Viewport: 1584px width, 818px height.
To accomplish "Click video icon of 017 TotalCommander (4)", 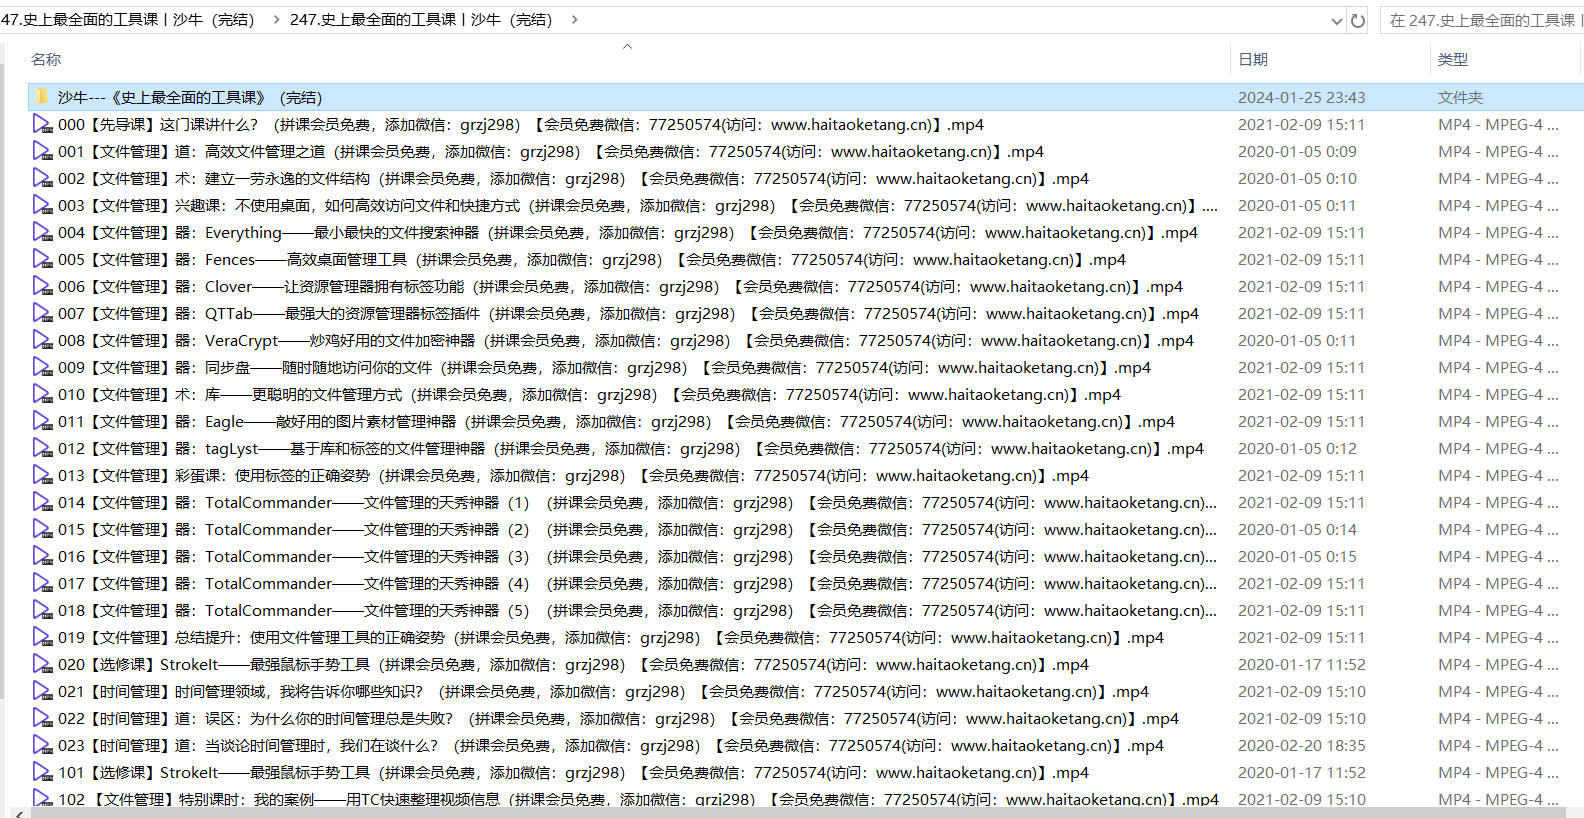I will 42,583.
